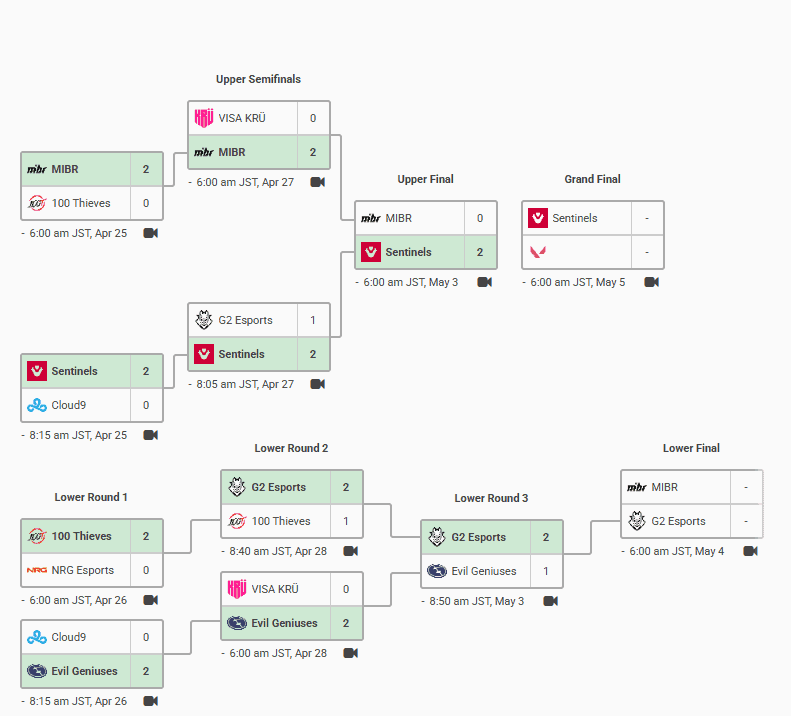This screenshot has width=791, height=716.
Task: Click camera icon for 8:40 am Apr 28 match
Action: [x=350, y=551]
